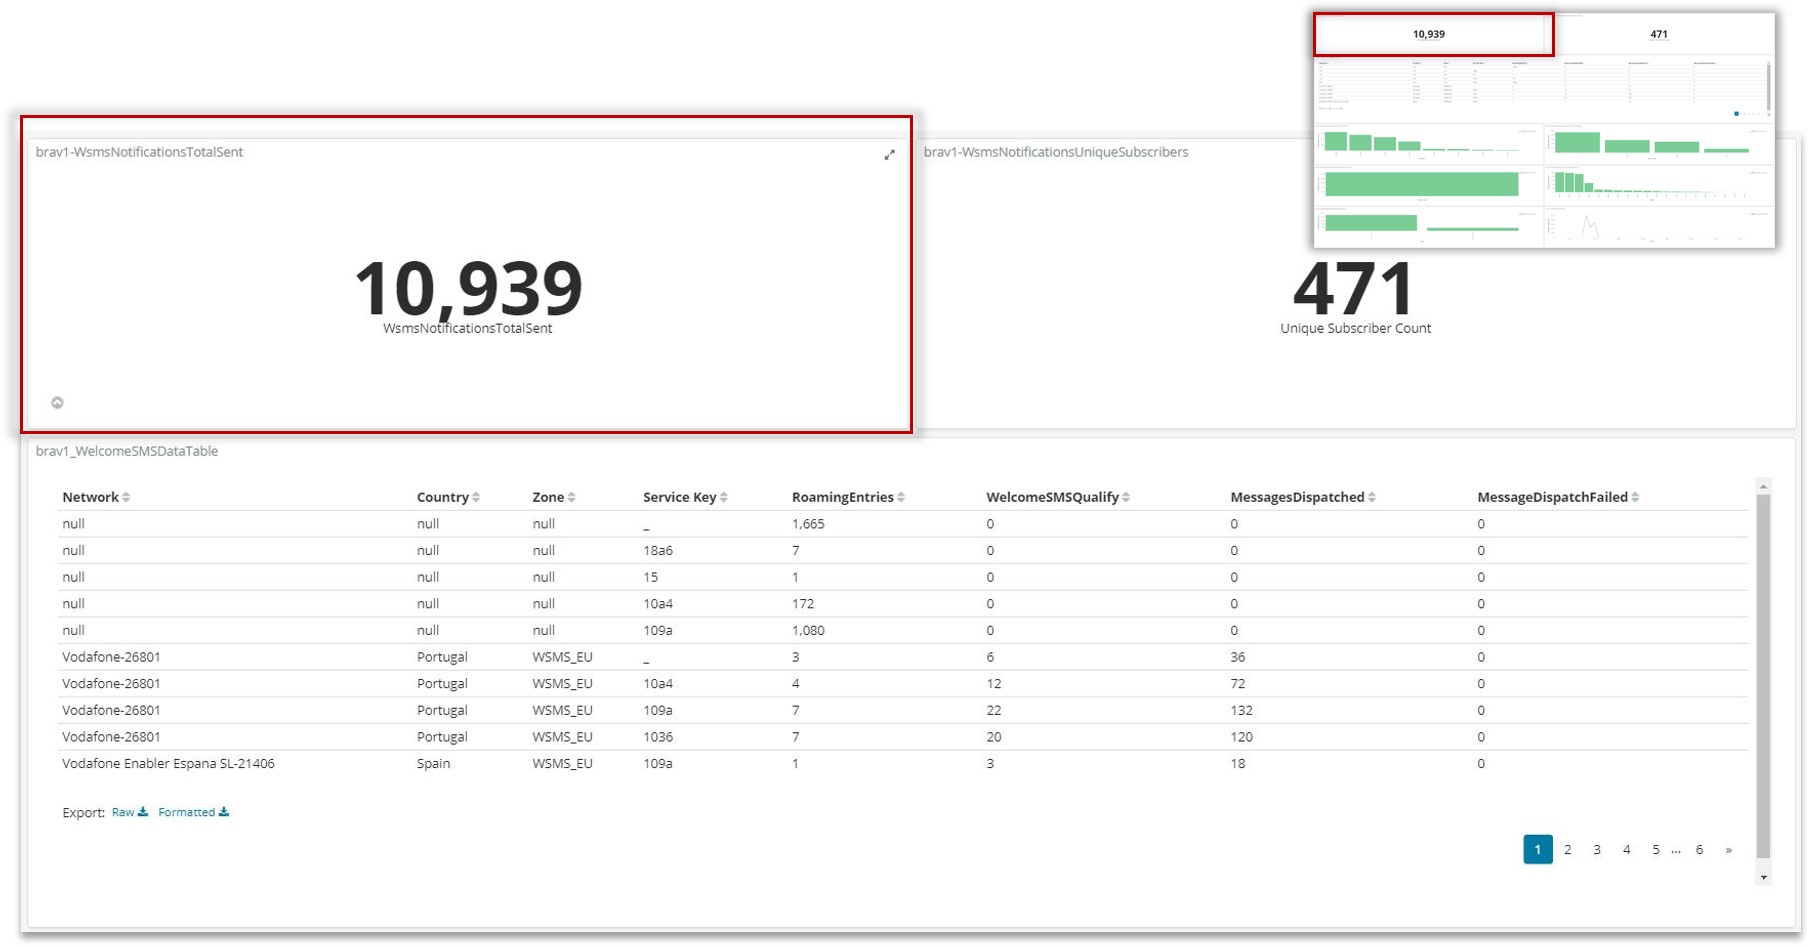This screenshot has height=947, width=1810.
Task: Go to table page 5
Action: pos(1656,850)
